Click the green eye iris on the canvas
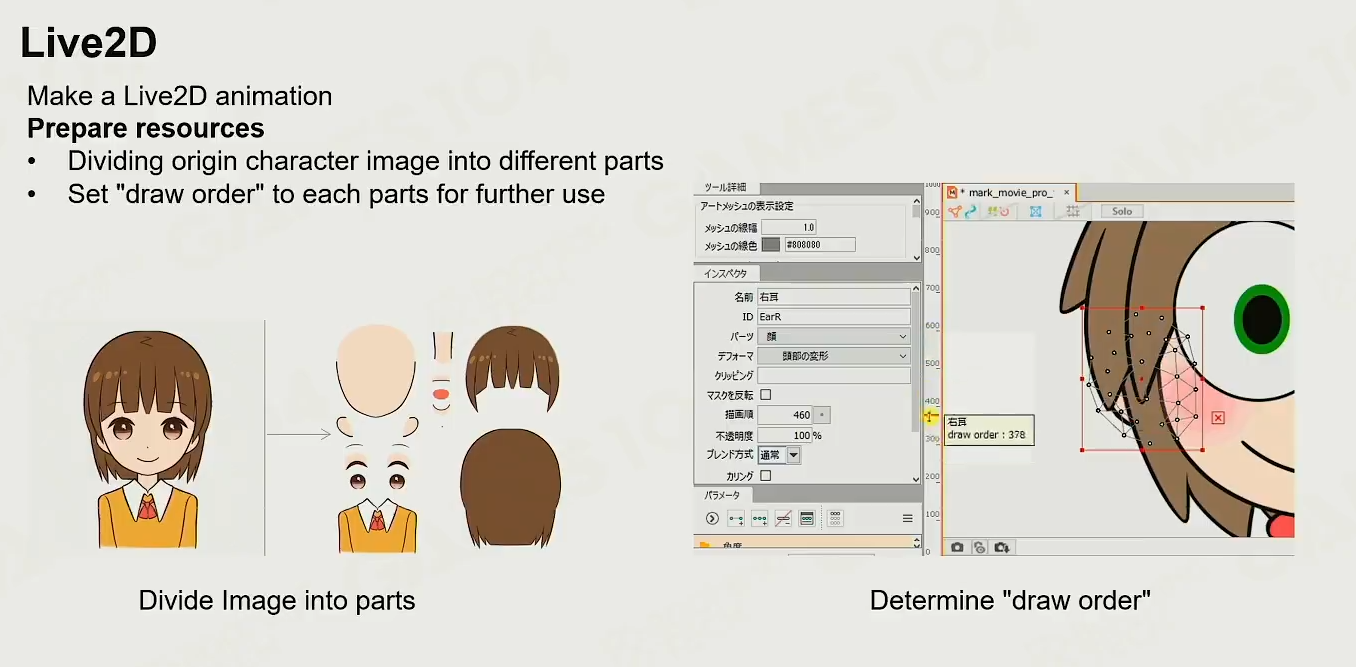Image resolution: width=1356 pixels, height=667 pixels. (x=1263, y=318)
